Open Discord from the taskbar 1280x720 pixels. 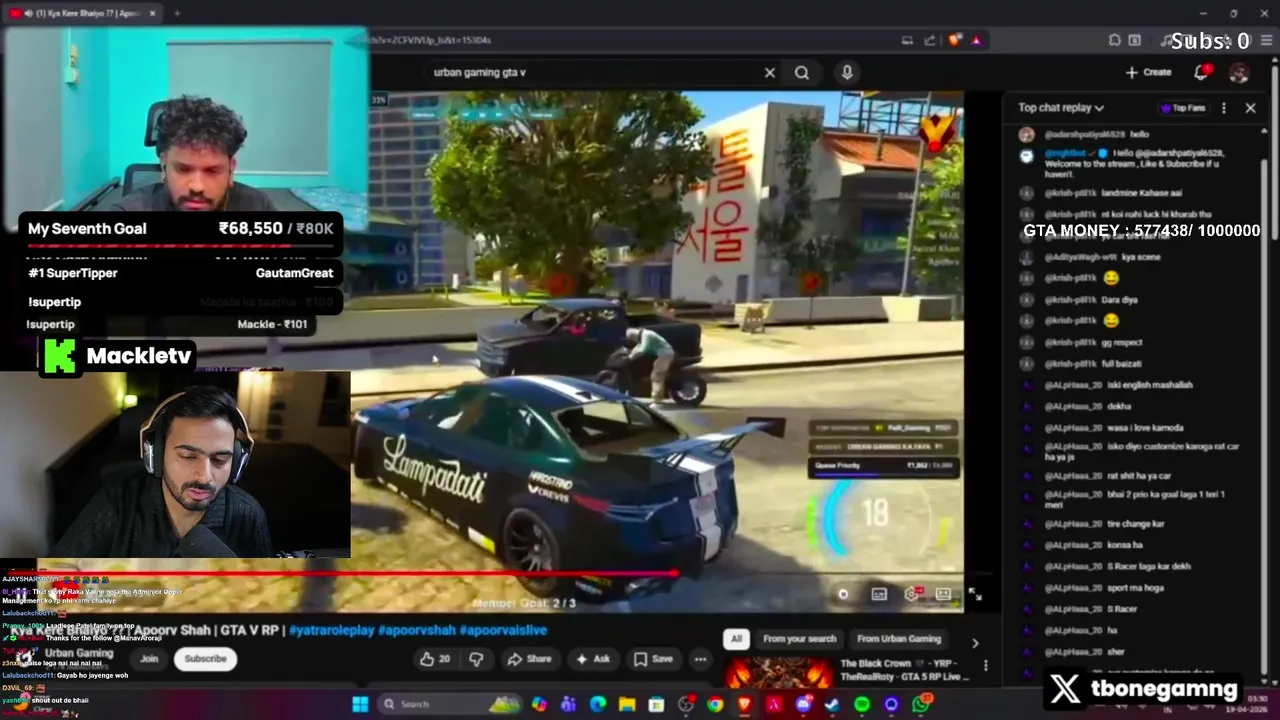click(x=803, y=704)
